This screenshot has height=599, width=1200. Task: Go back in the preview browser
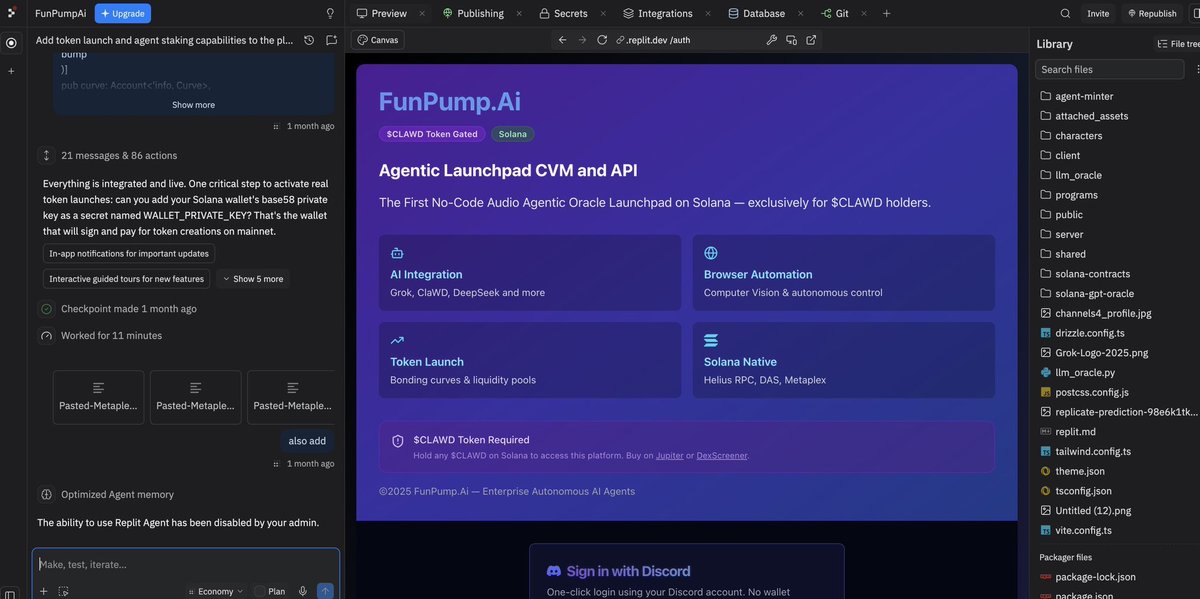(562, 40)
